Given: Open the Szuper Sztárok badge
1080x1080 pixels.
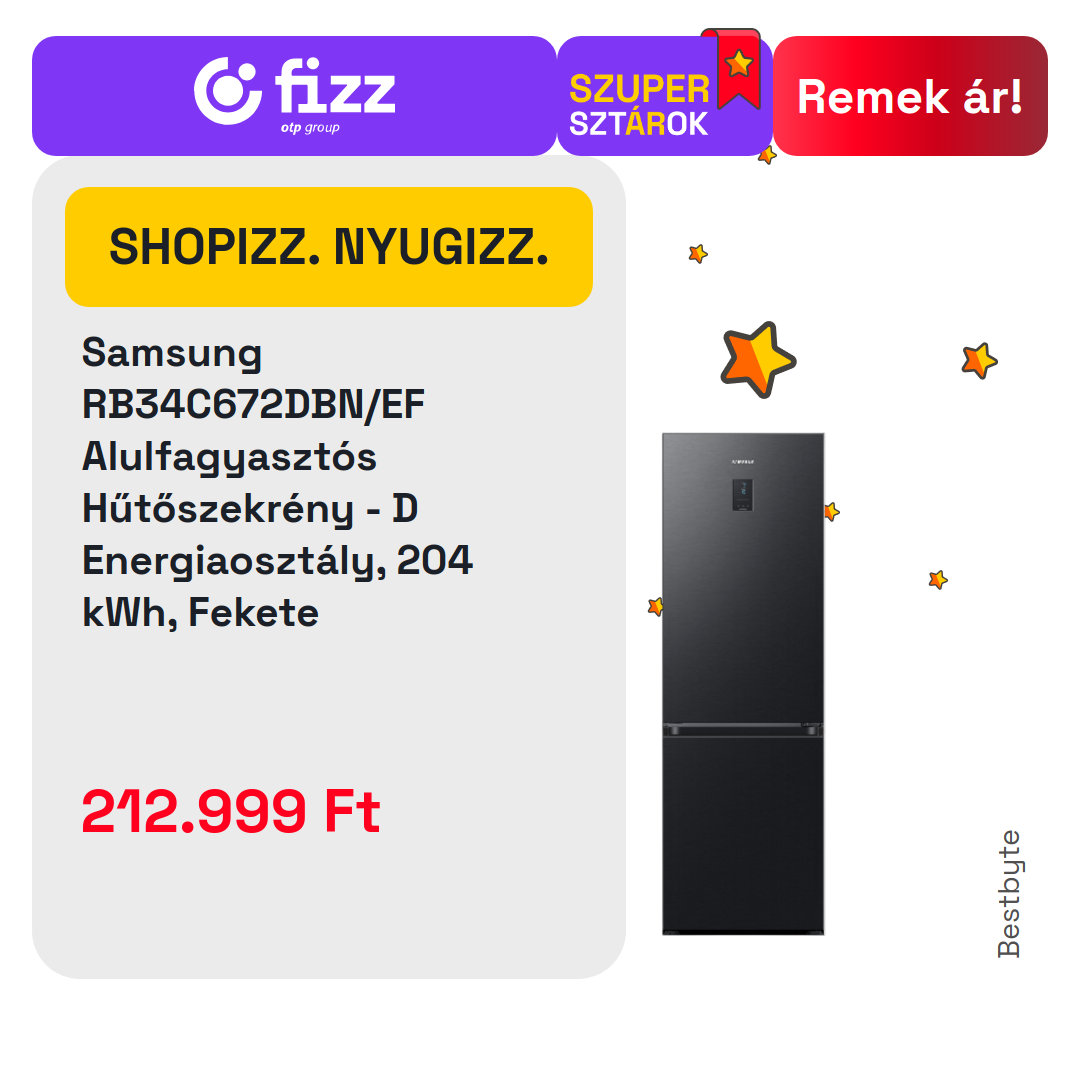Looking at the screenshot, I should coord(664,96).
